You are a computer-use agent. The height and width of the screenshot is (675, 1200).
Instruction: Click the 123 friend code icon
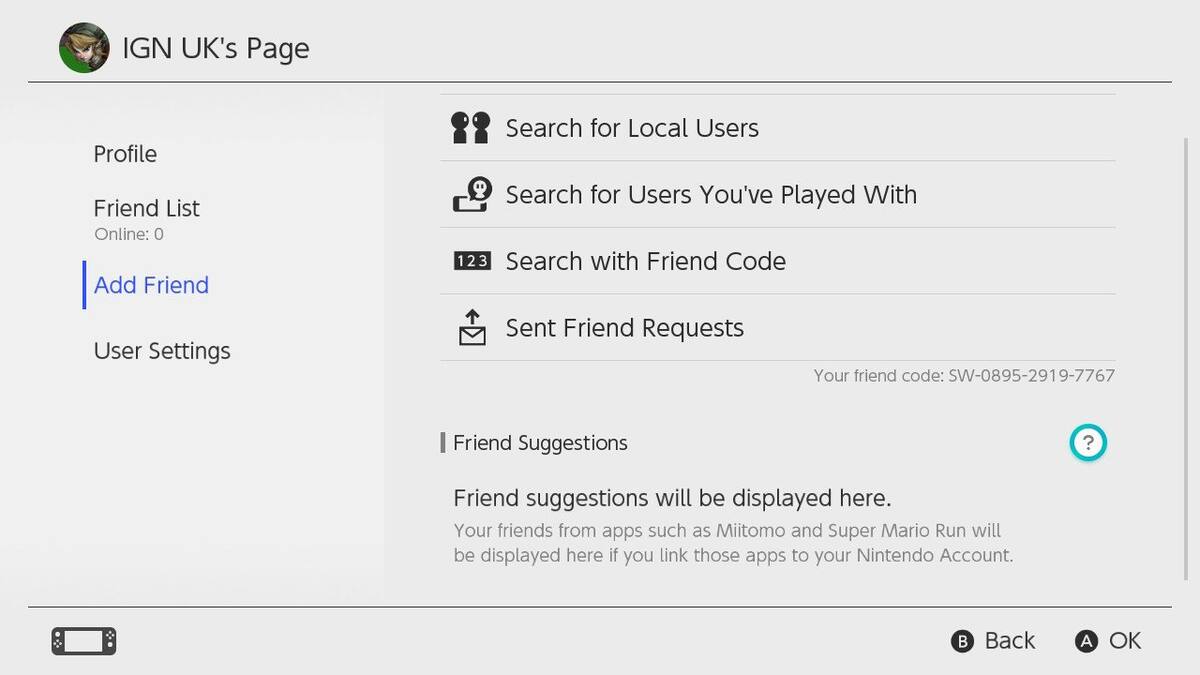tap(472, 261)
